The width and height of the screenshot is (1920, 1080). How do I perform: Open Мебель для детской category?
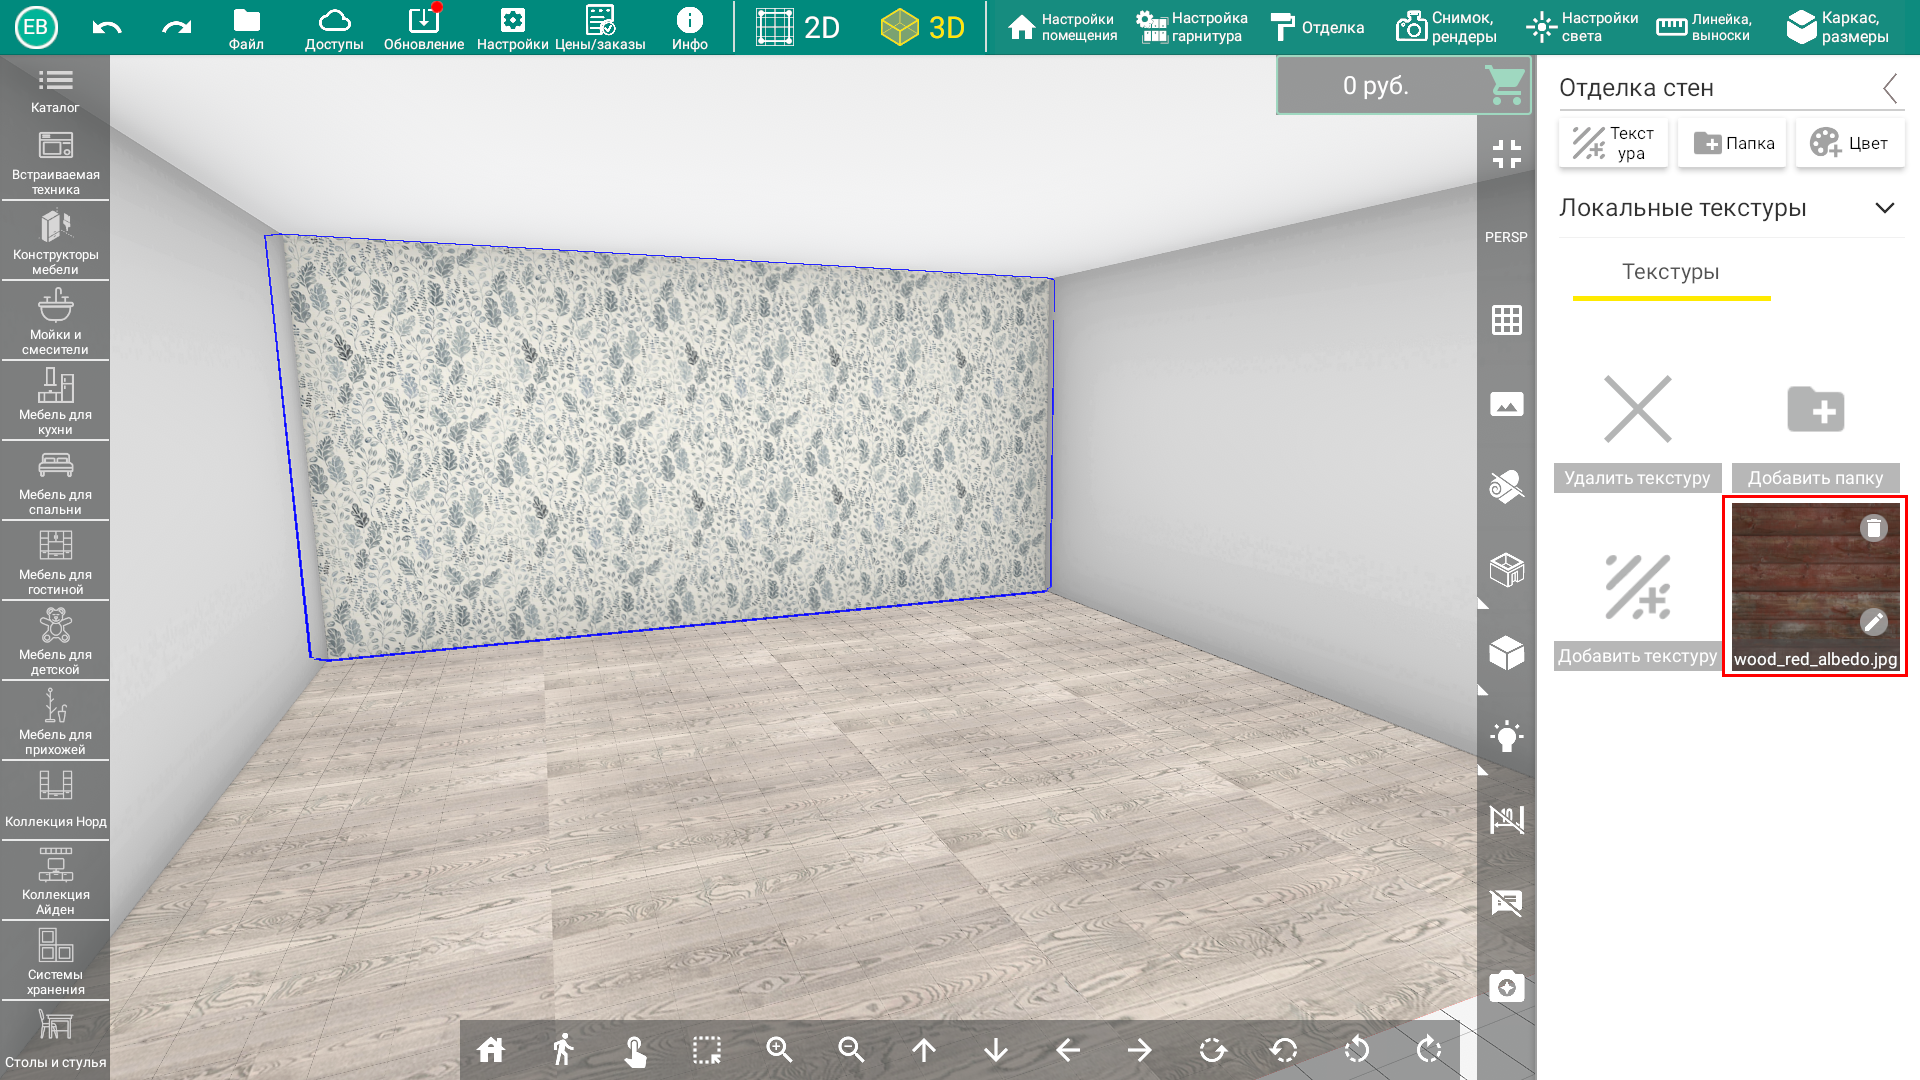click(x=55, y=642)
